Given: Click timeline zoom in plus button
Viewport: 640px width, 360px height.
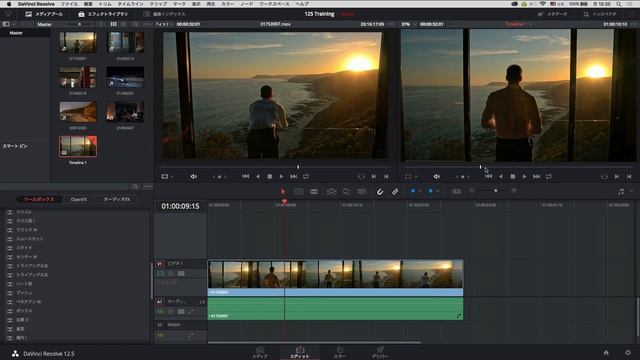Looking at the screenshot, I should point(514,191).
